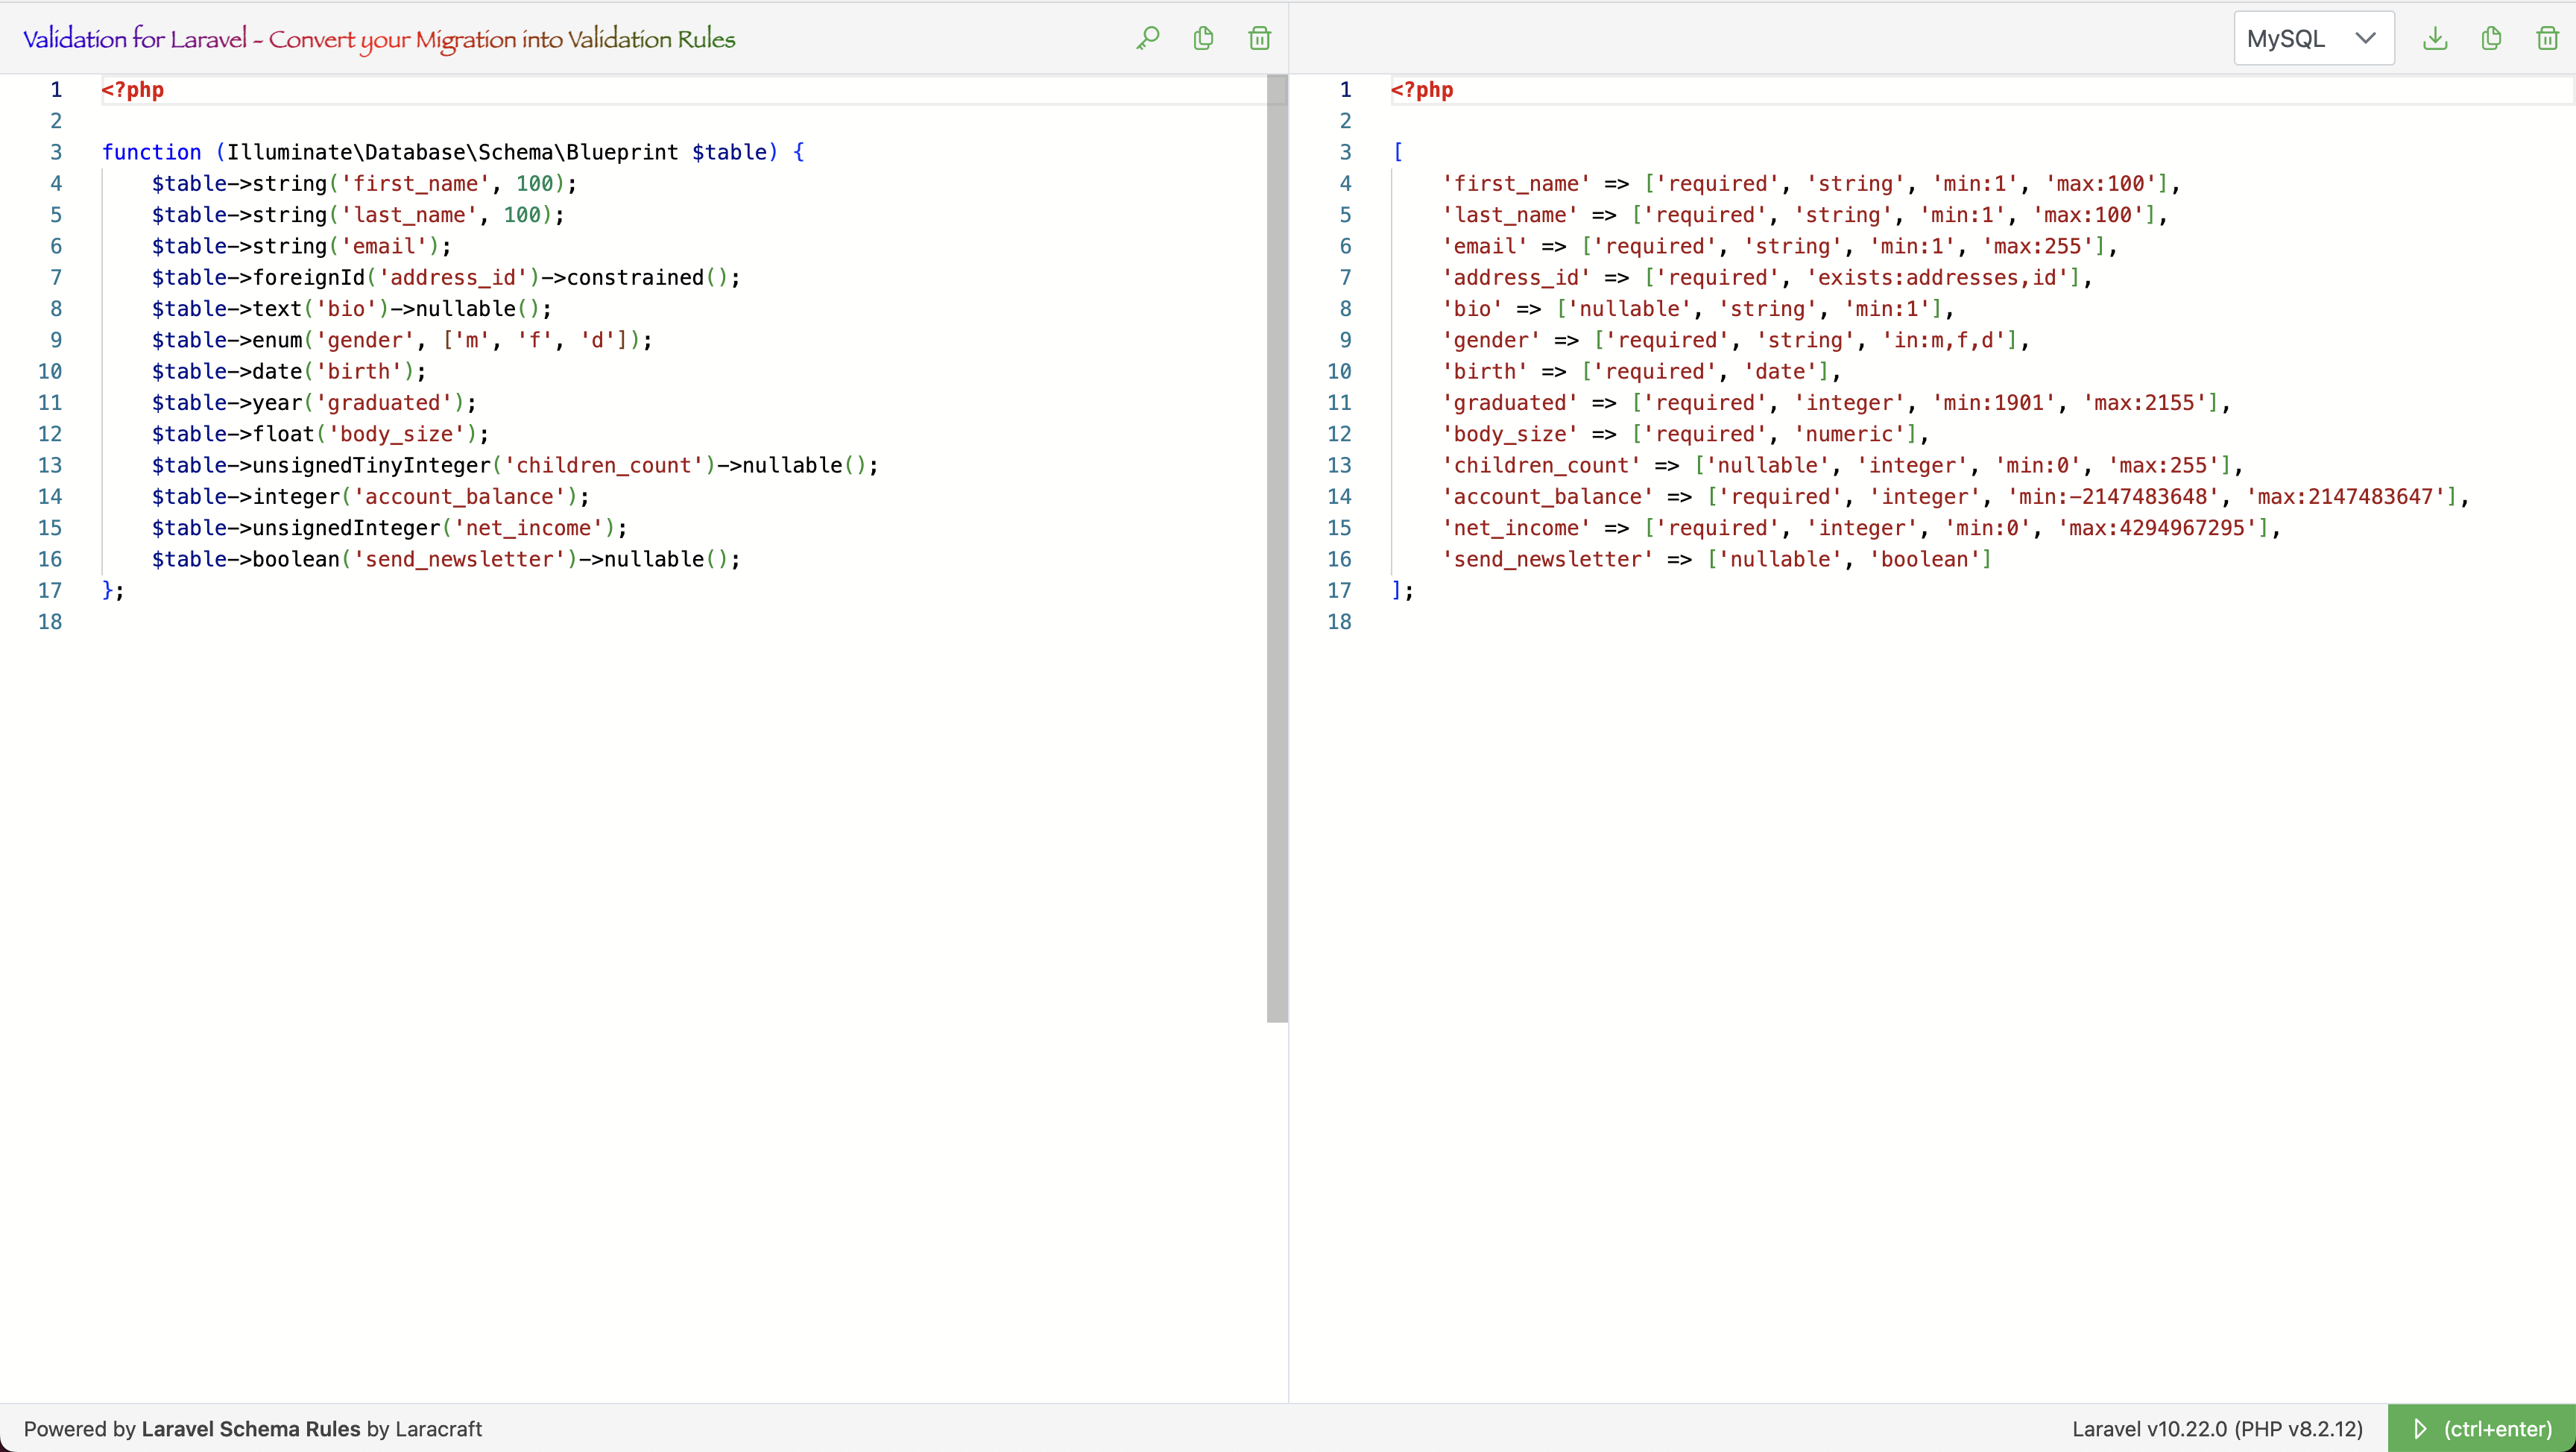Click the search icon above the migration editor
This screenshot has width=2576, height=1452.
pyautogui.click(x=1148, y=38)
